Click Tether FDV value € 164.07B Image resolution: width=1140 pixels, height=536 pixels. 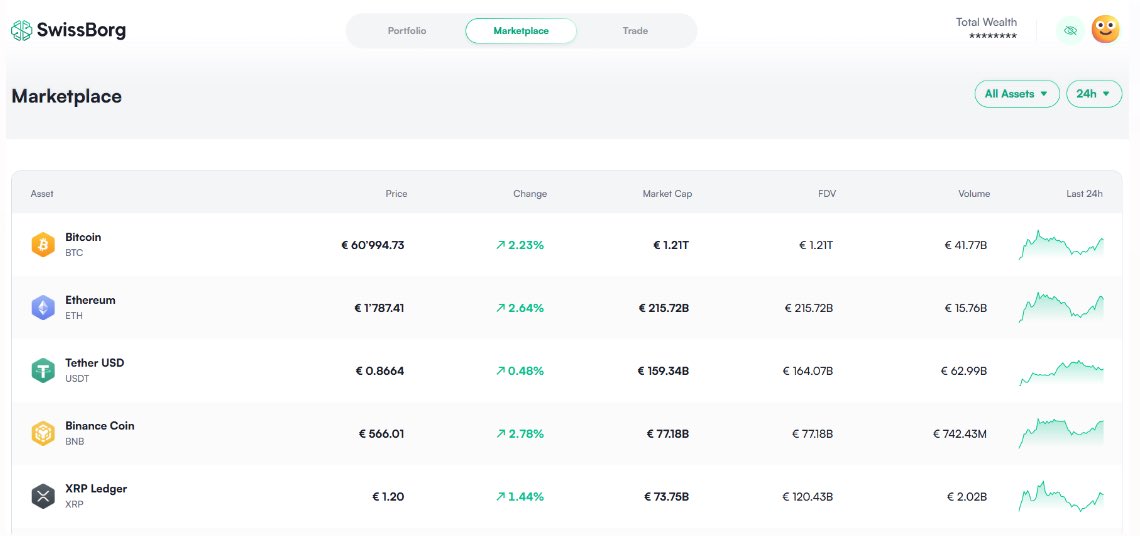pyautogui.click(x=808, y=371)
